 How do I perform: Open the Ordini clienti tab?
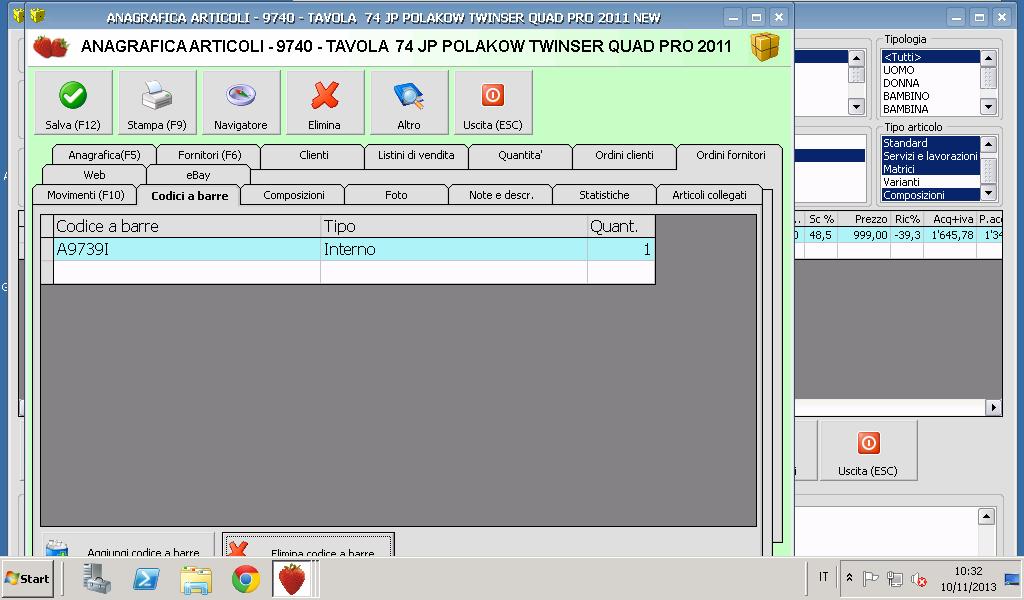click(624, 155)
